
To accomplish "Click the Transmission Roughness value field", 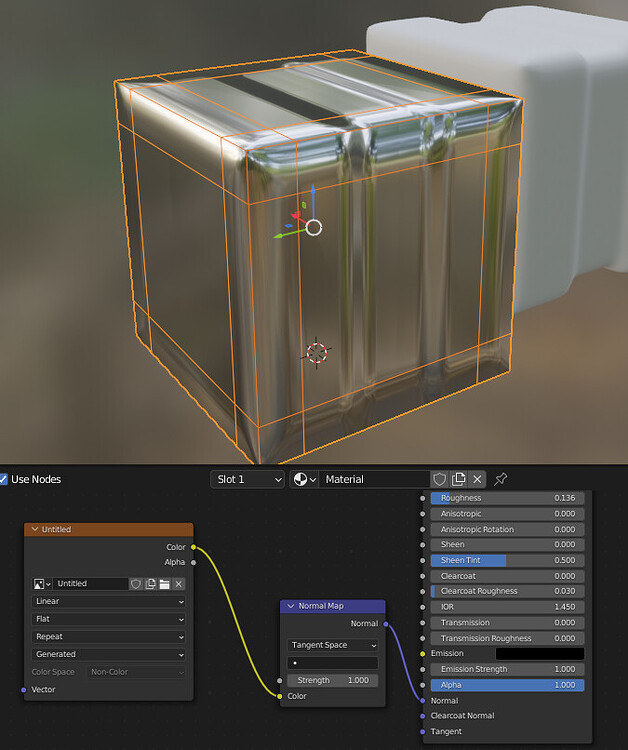I will (507, 638).
